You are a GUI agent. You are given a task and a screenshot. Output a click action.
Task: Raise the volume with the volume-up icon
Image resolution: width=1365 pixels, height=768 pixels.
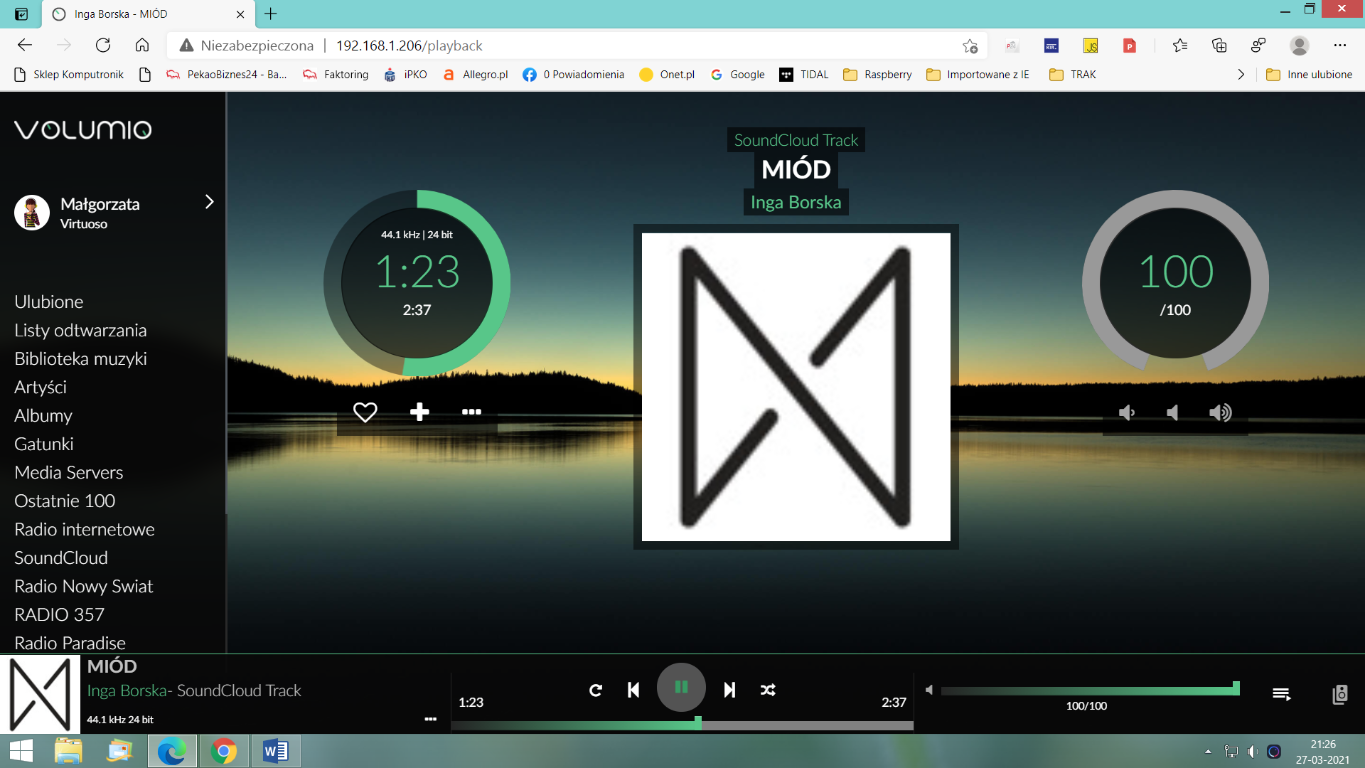1220,413
